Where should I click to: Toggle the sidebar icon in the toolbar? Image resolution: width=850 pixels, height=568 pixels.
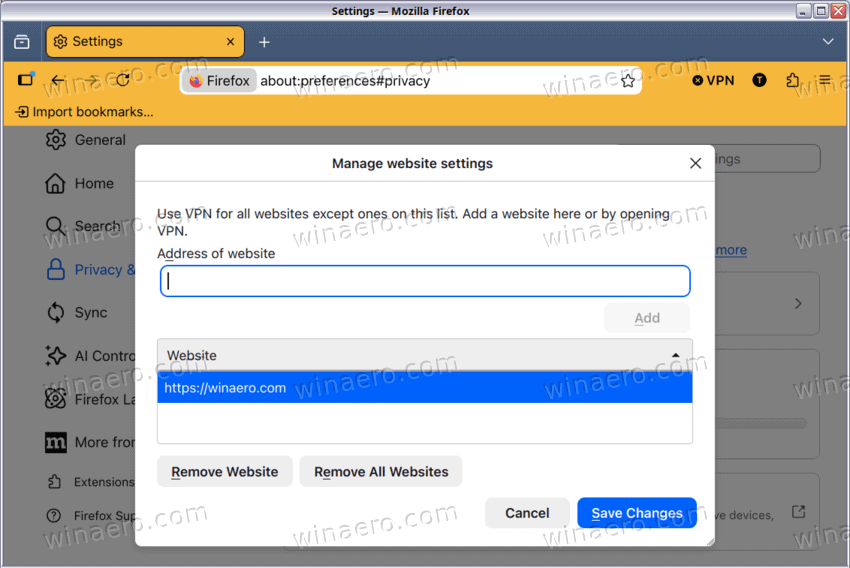25,80
